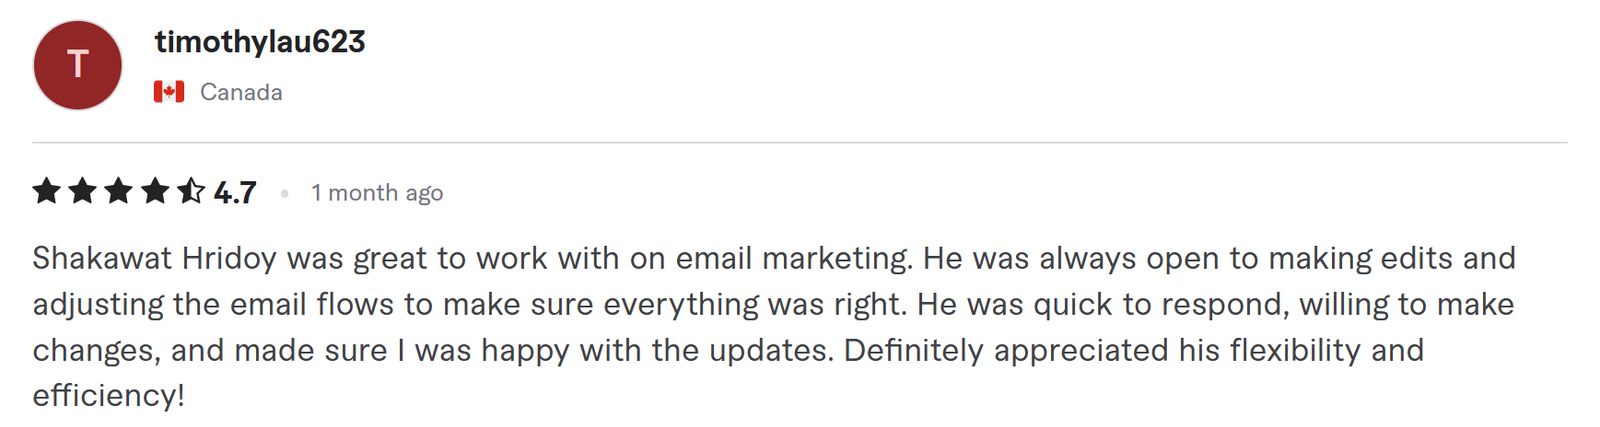The image size is (1600, 427).
Task: Click the '1 month ago' timestamp
Action: pyautogui.click(x=377, y=193)
